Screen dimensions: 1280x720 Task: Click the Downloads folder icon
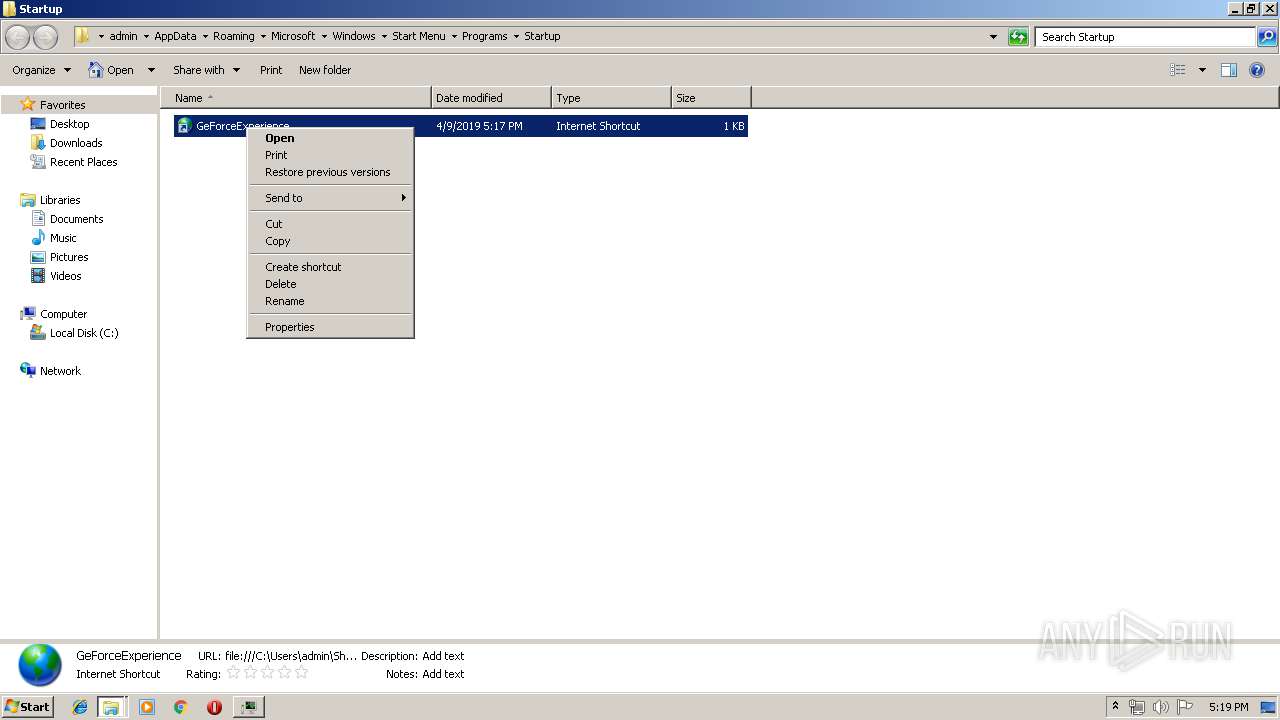coord(38,143)
